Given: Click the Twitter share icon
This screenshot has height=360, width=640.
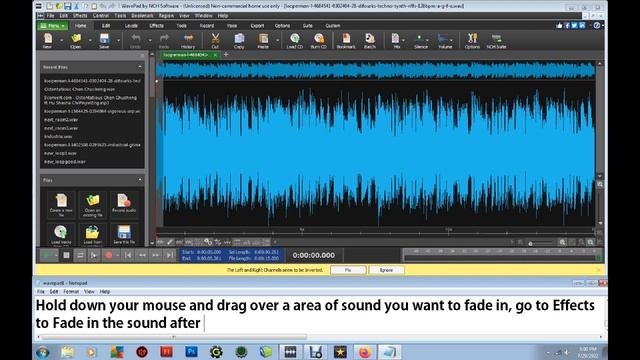Looking at the screenshot, I should [x=574, y=25].
